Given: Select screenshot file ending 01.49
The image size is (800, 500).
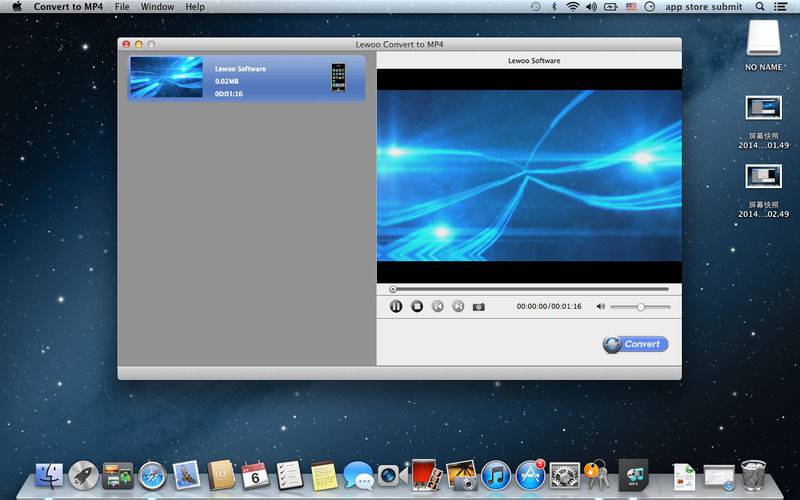Looking at the screenshot, I should 763,122.
